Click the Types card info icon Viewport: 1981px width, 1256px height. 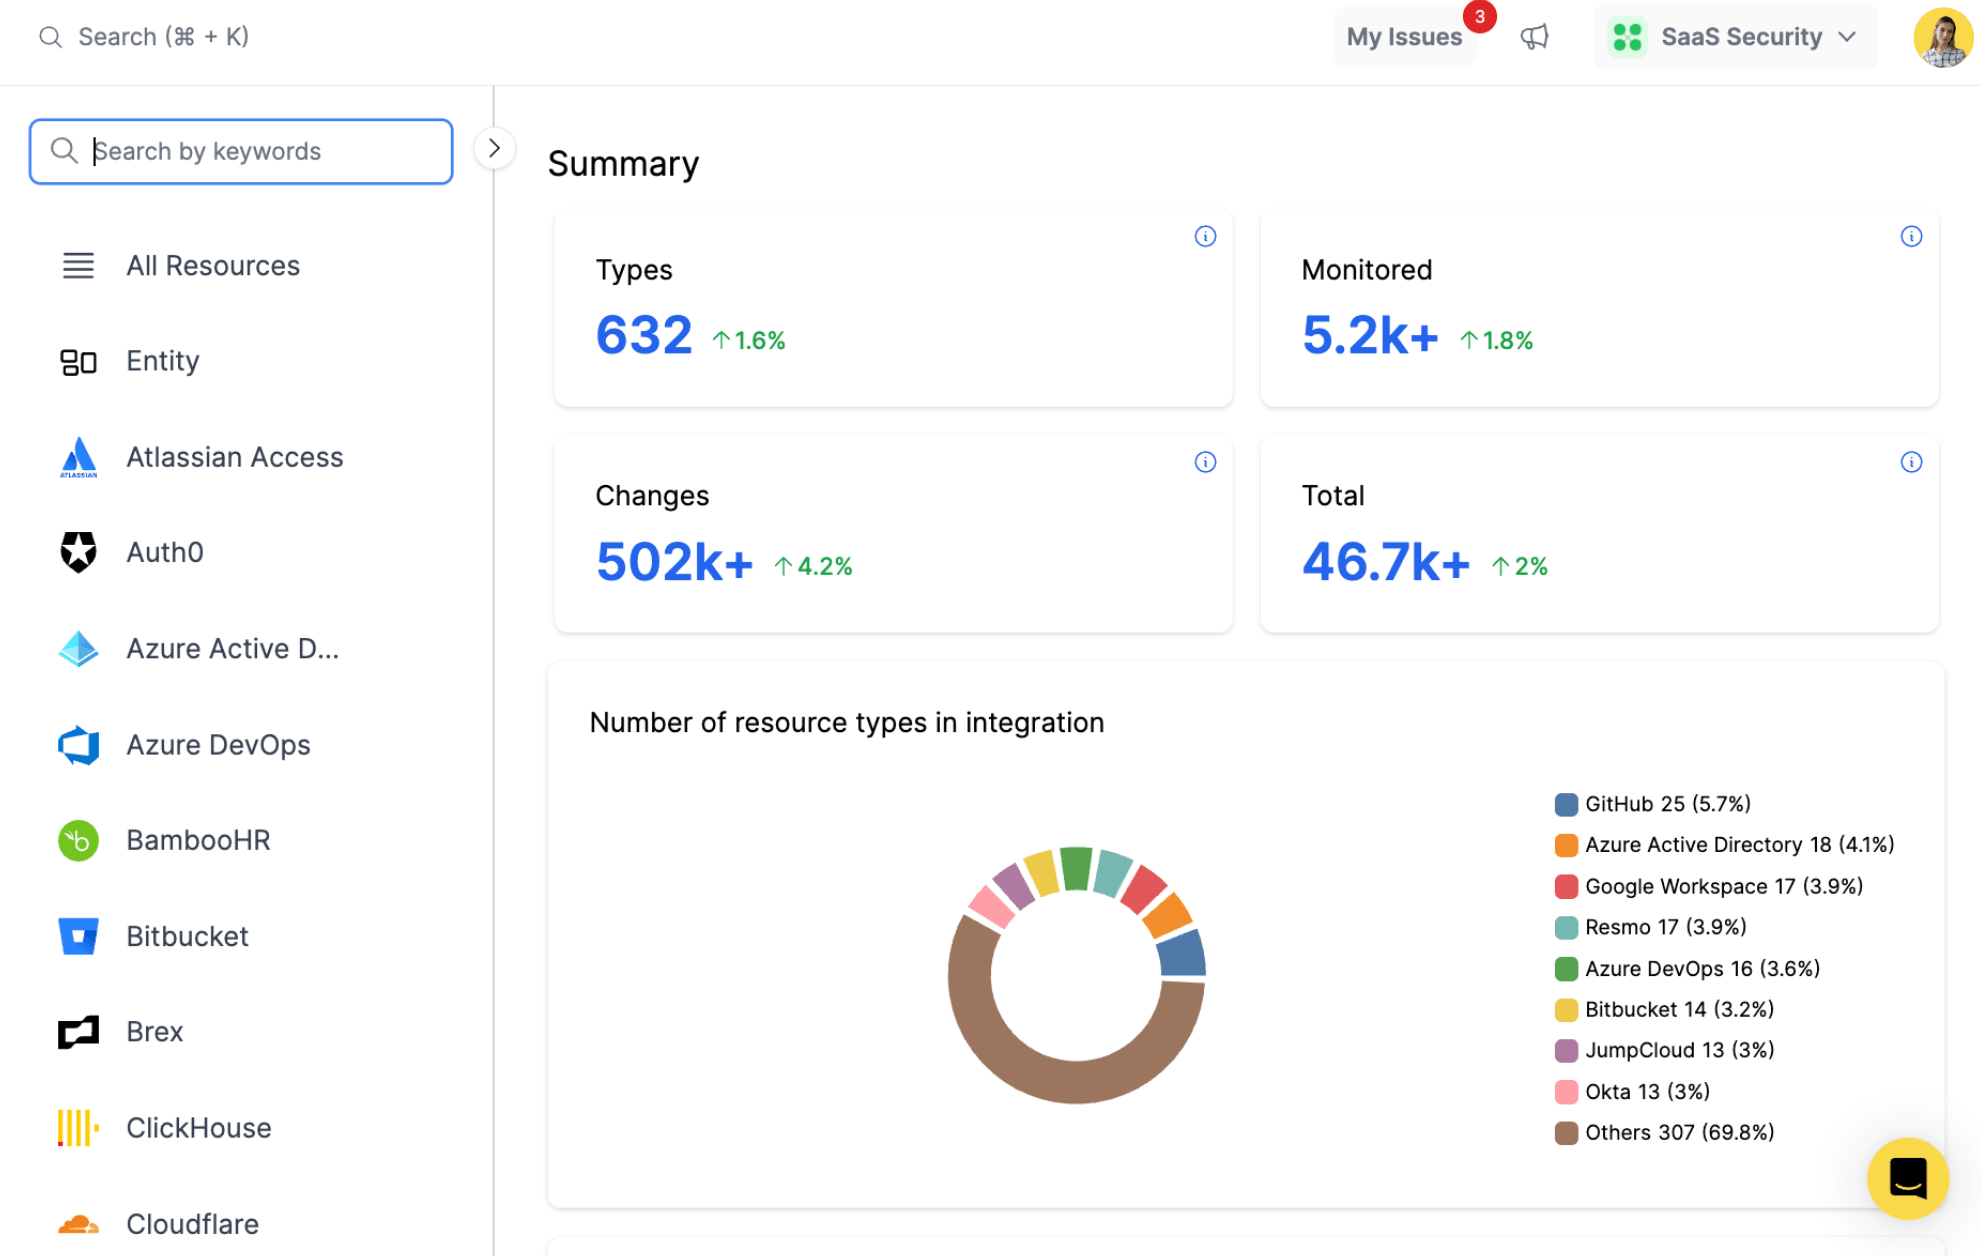click(x=1205, y=236)
